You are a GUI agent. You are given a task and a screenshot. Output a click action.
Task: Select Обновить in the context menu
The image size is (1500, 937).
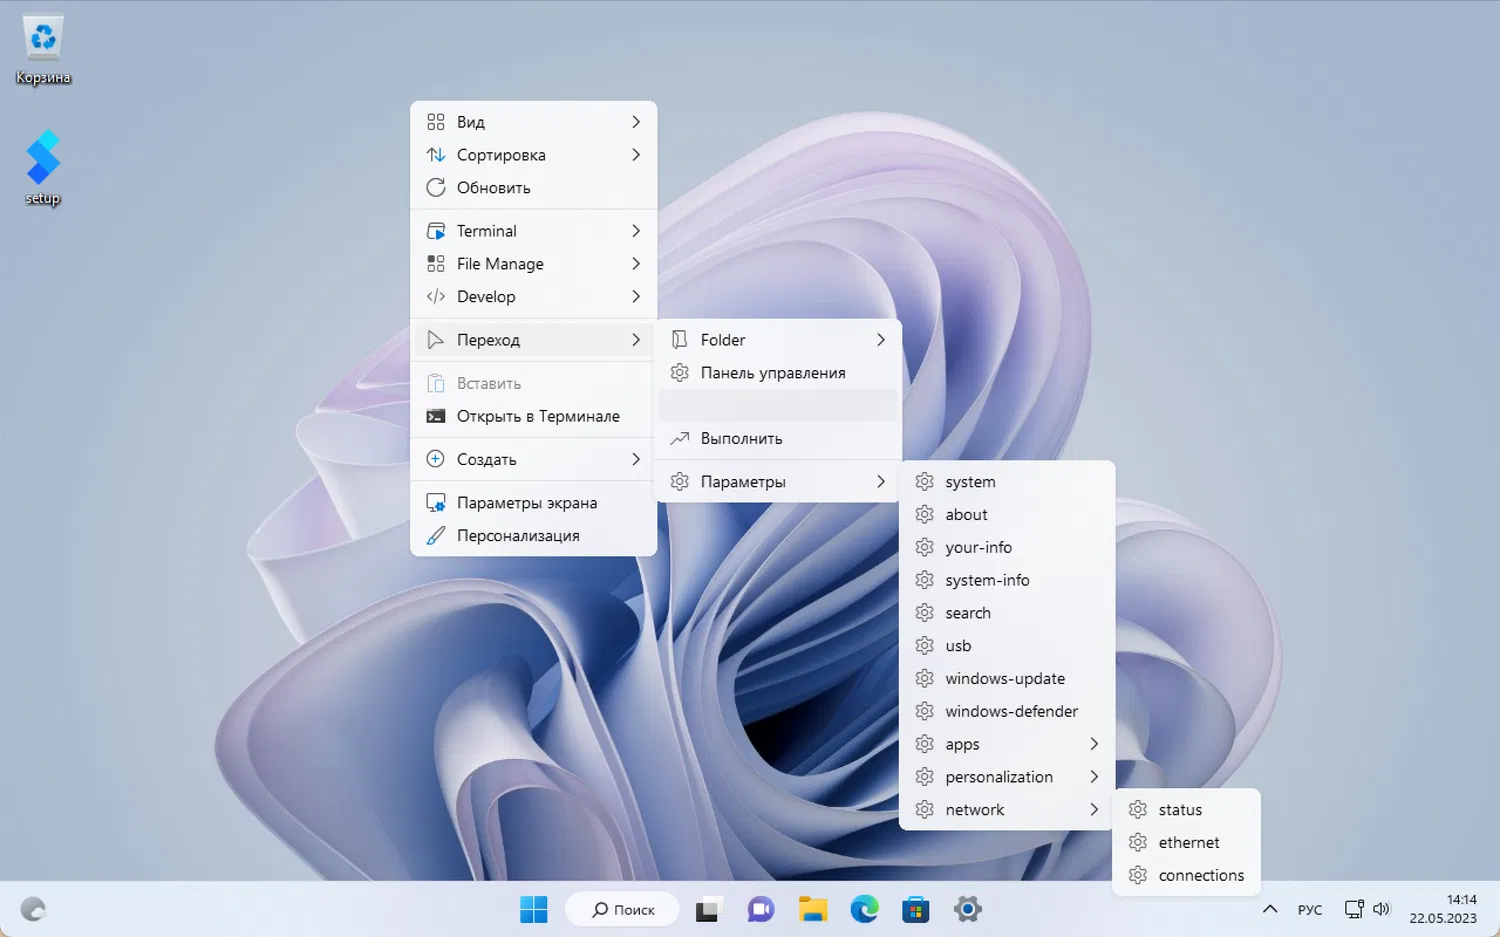(x=493, y=188)
